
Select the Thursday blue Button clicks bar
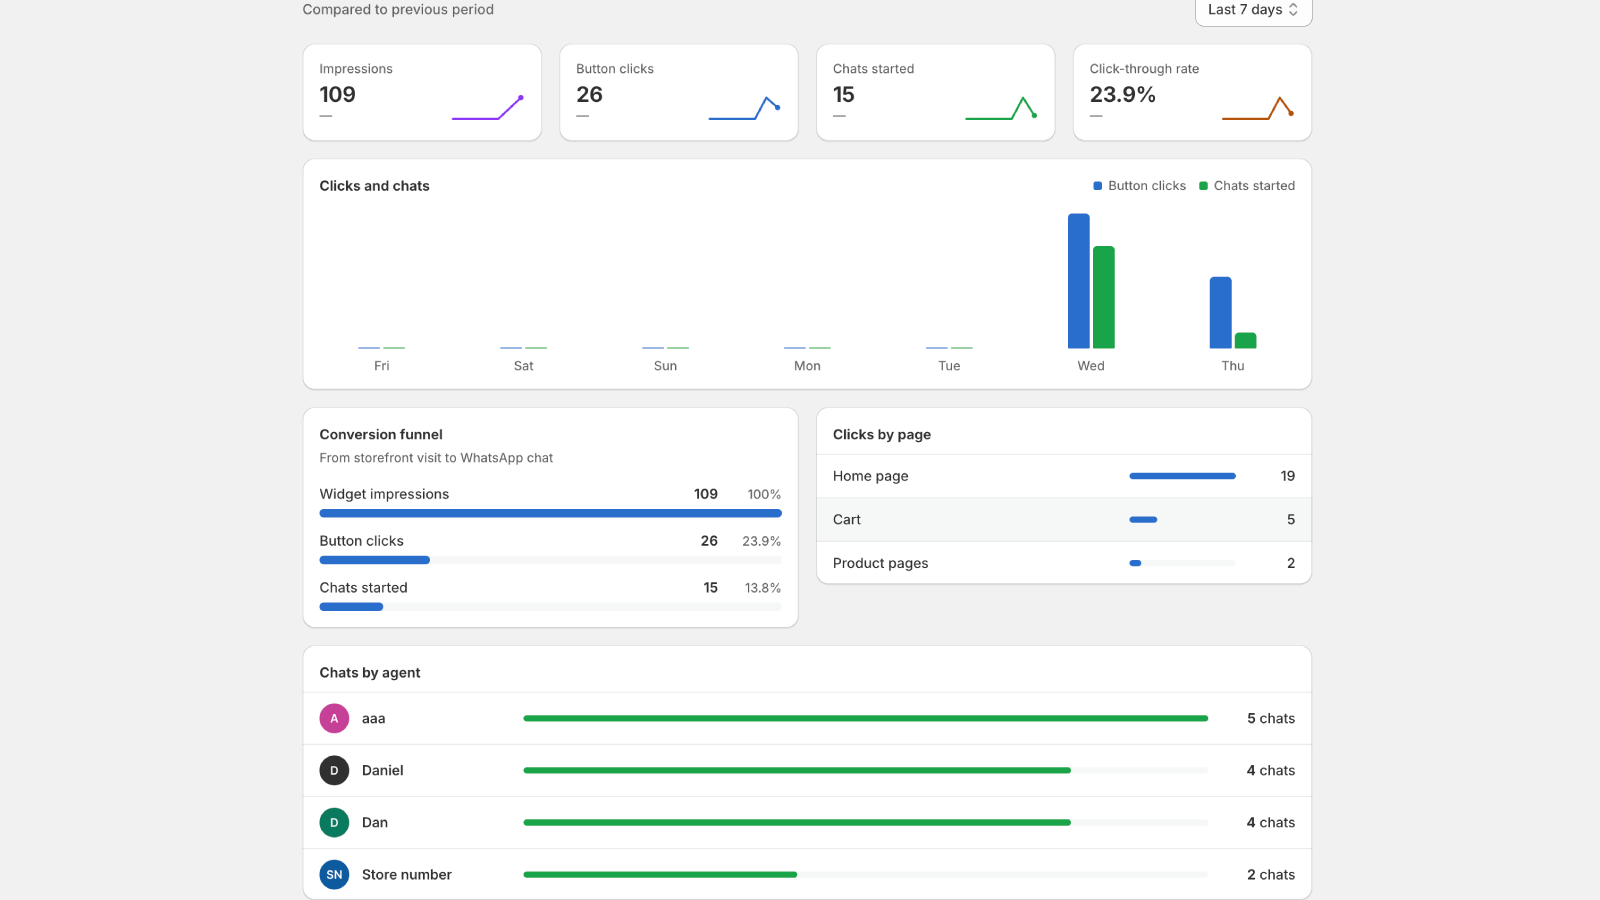click(x=1221, y=313)
